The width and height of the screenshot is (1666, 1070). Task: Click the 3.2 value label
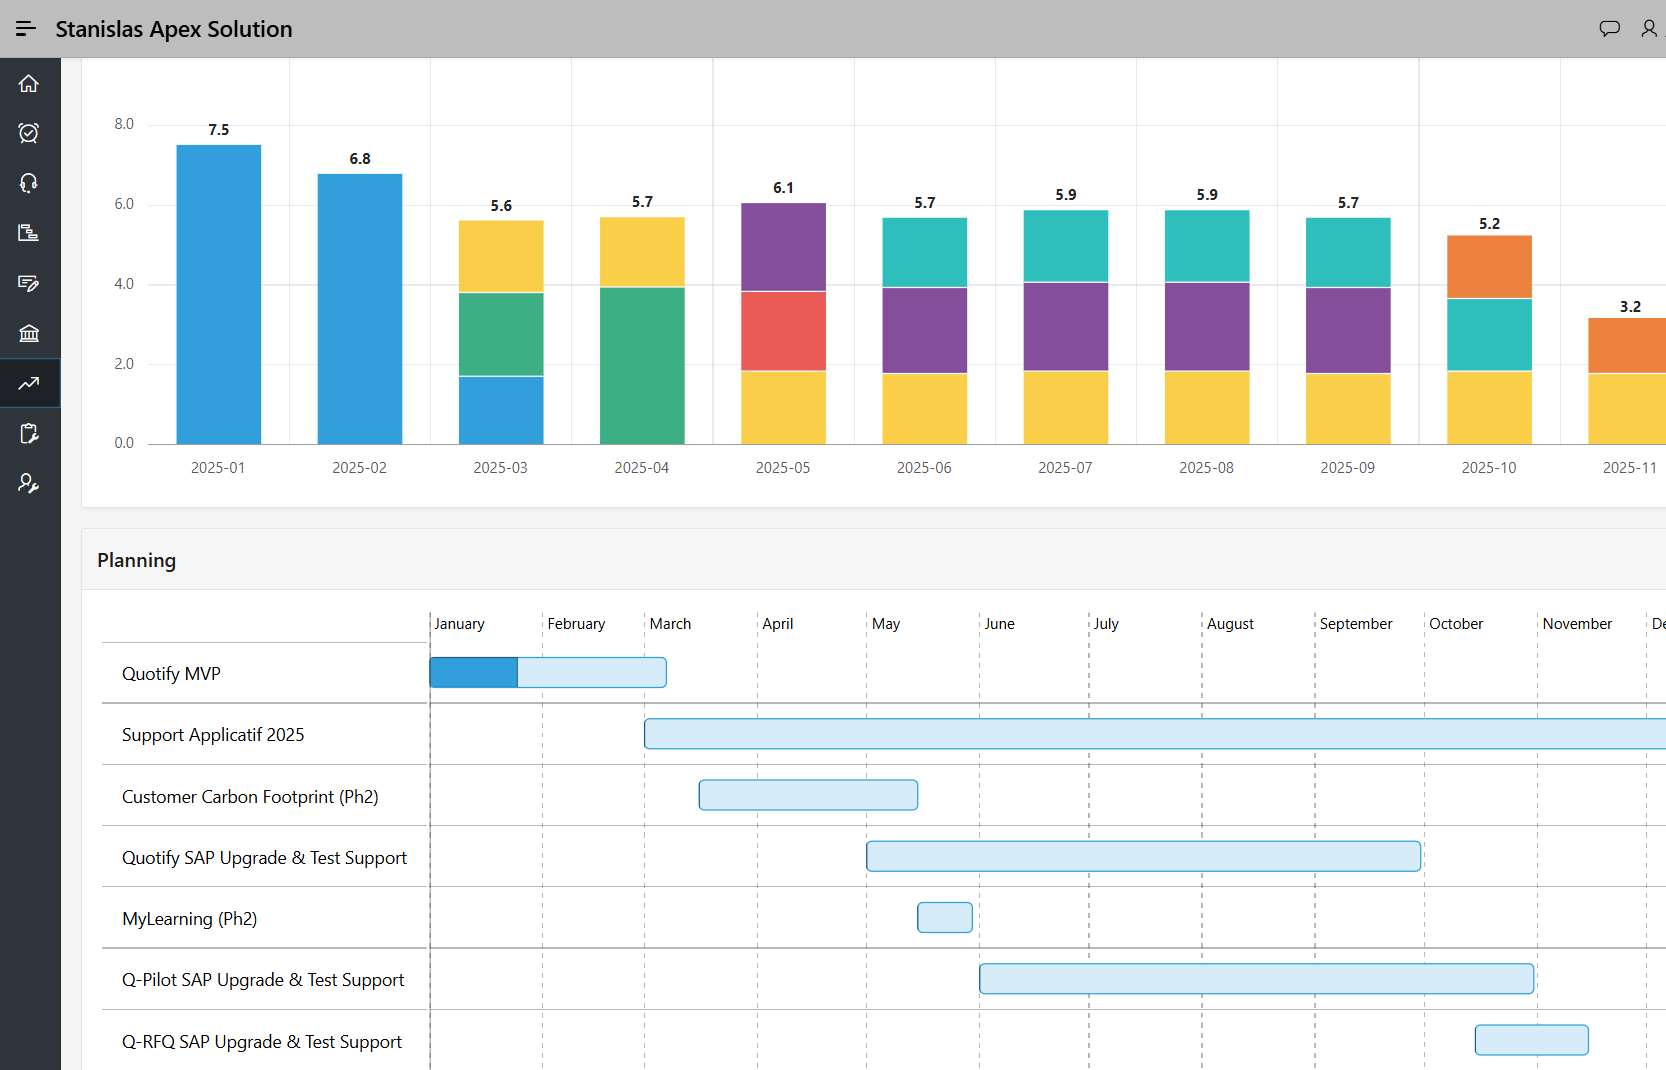click(1630, 307)
